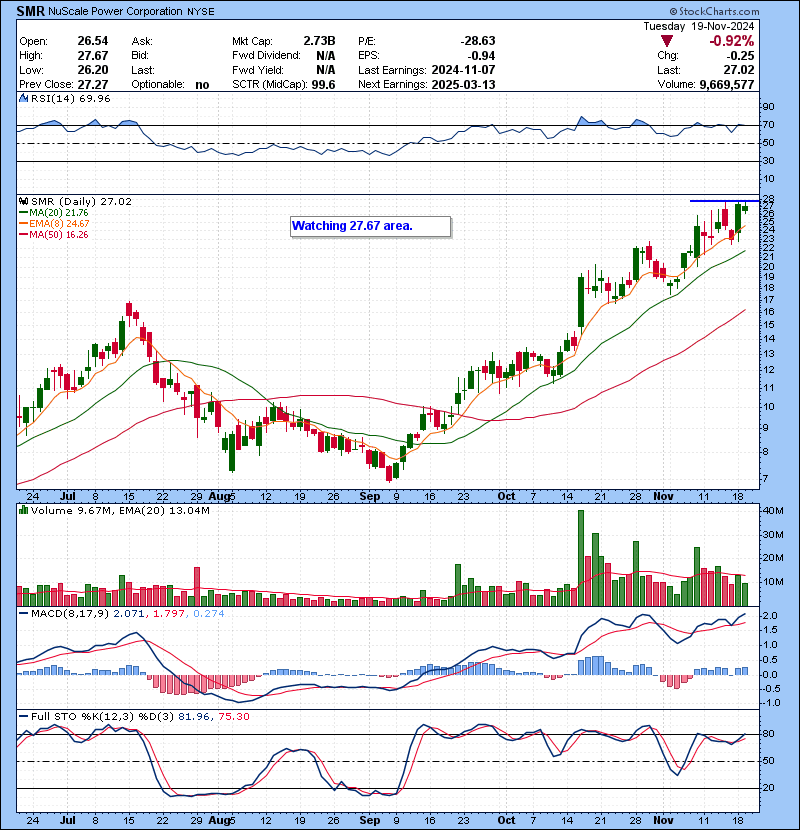
Task: Click the Mkt Cap value 2.73B
Action: [319, 41]
